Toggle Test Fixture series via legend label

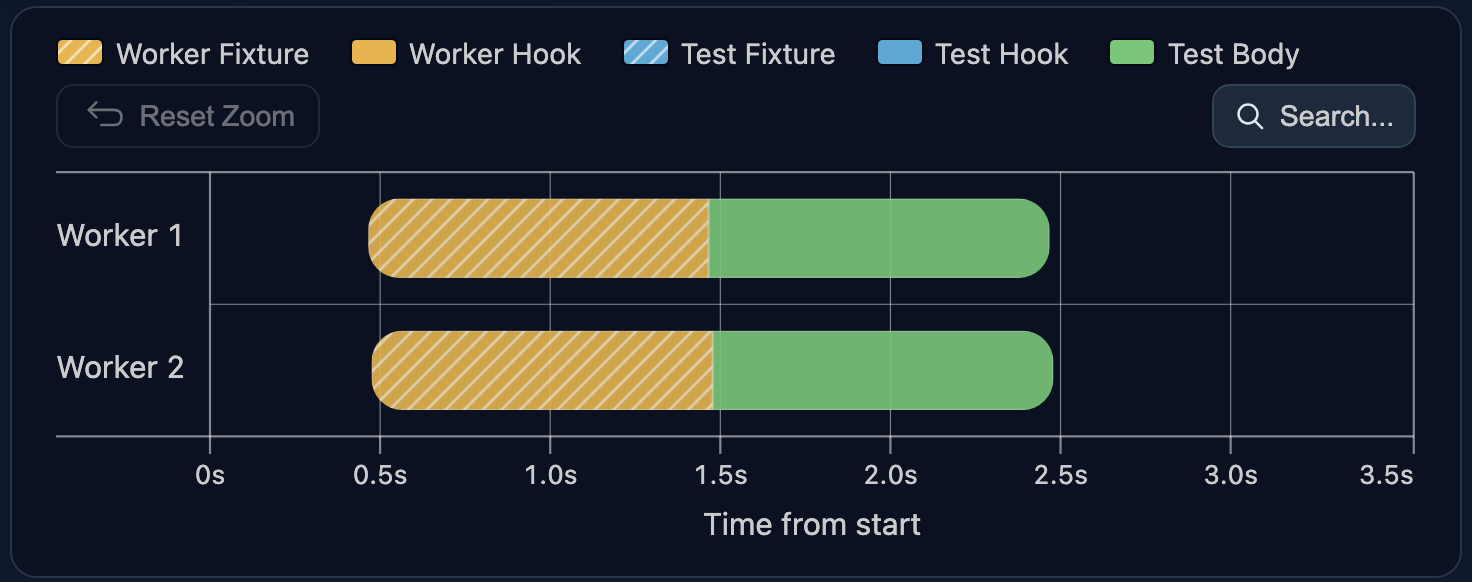coord(758,54)
